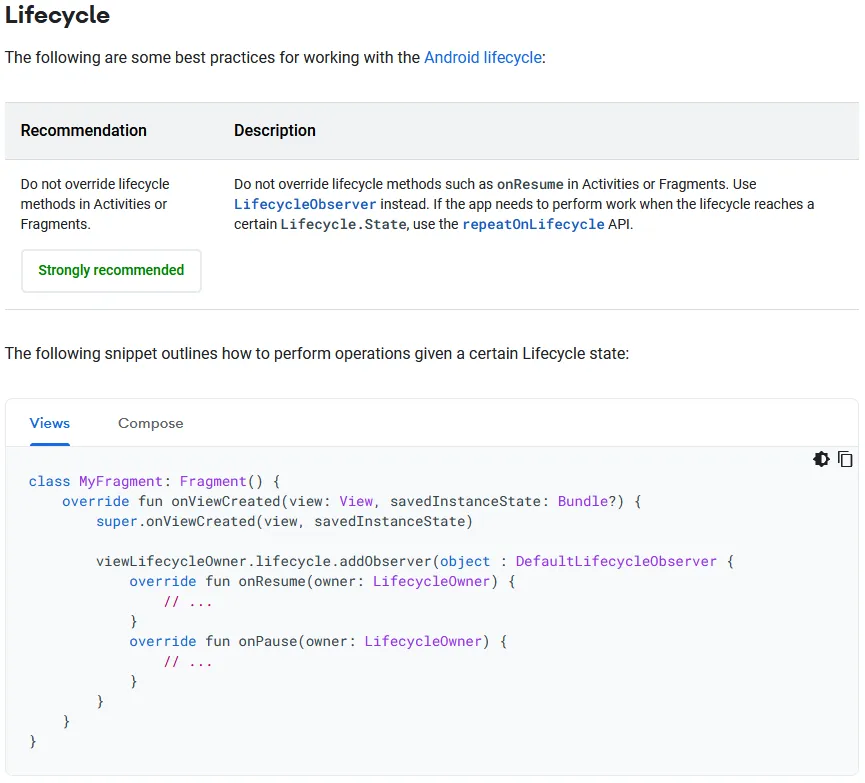Select the Description column header

(275, 130)
